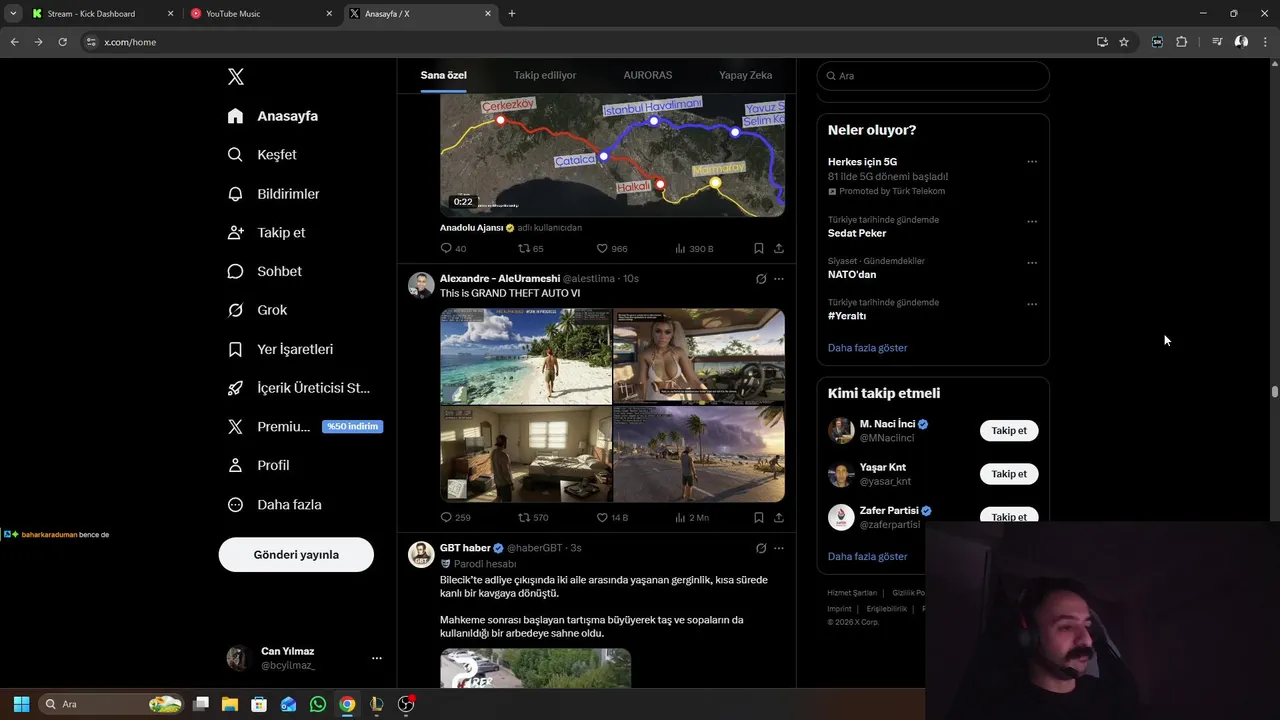The width and height of the screenshot is (1280, 720).
Task: Open Daha fazla göster under who to follow
Action: (x=867, y=556)
